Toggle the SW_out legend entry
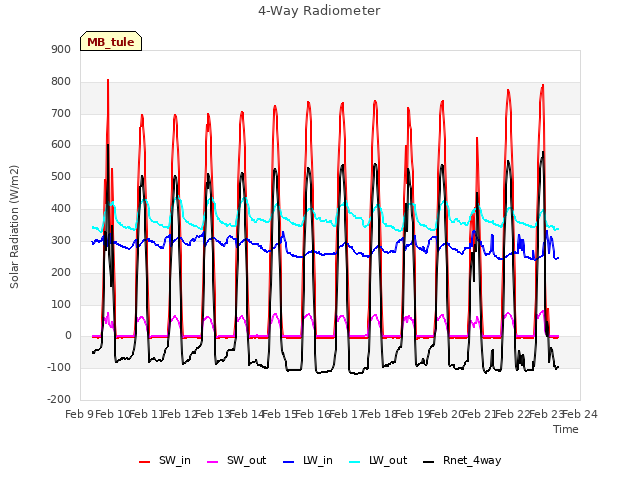 (x=237, y=460)
